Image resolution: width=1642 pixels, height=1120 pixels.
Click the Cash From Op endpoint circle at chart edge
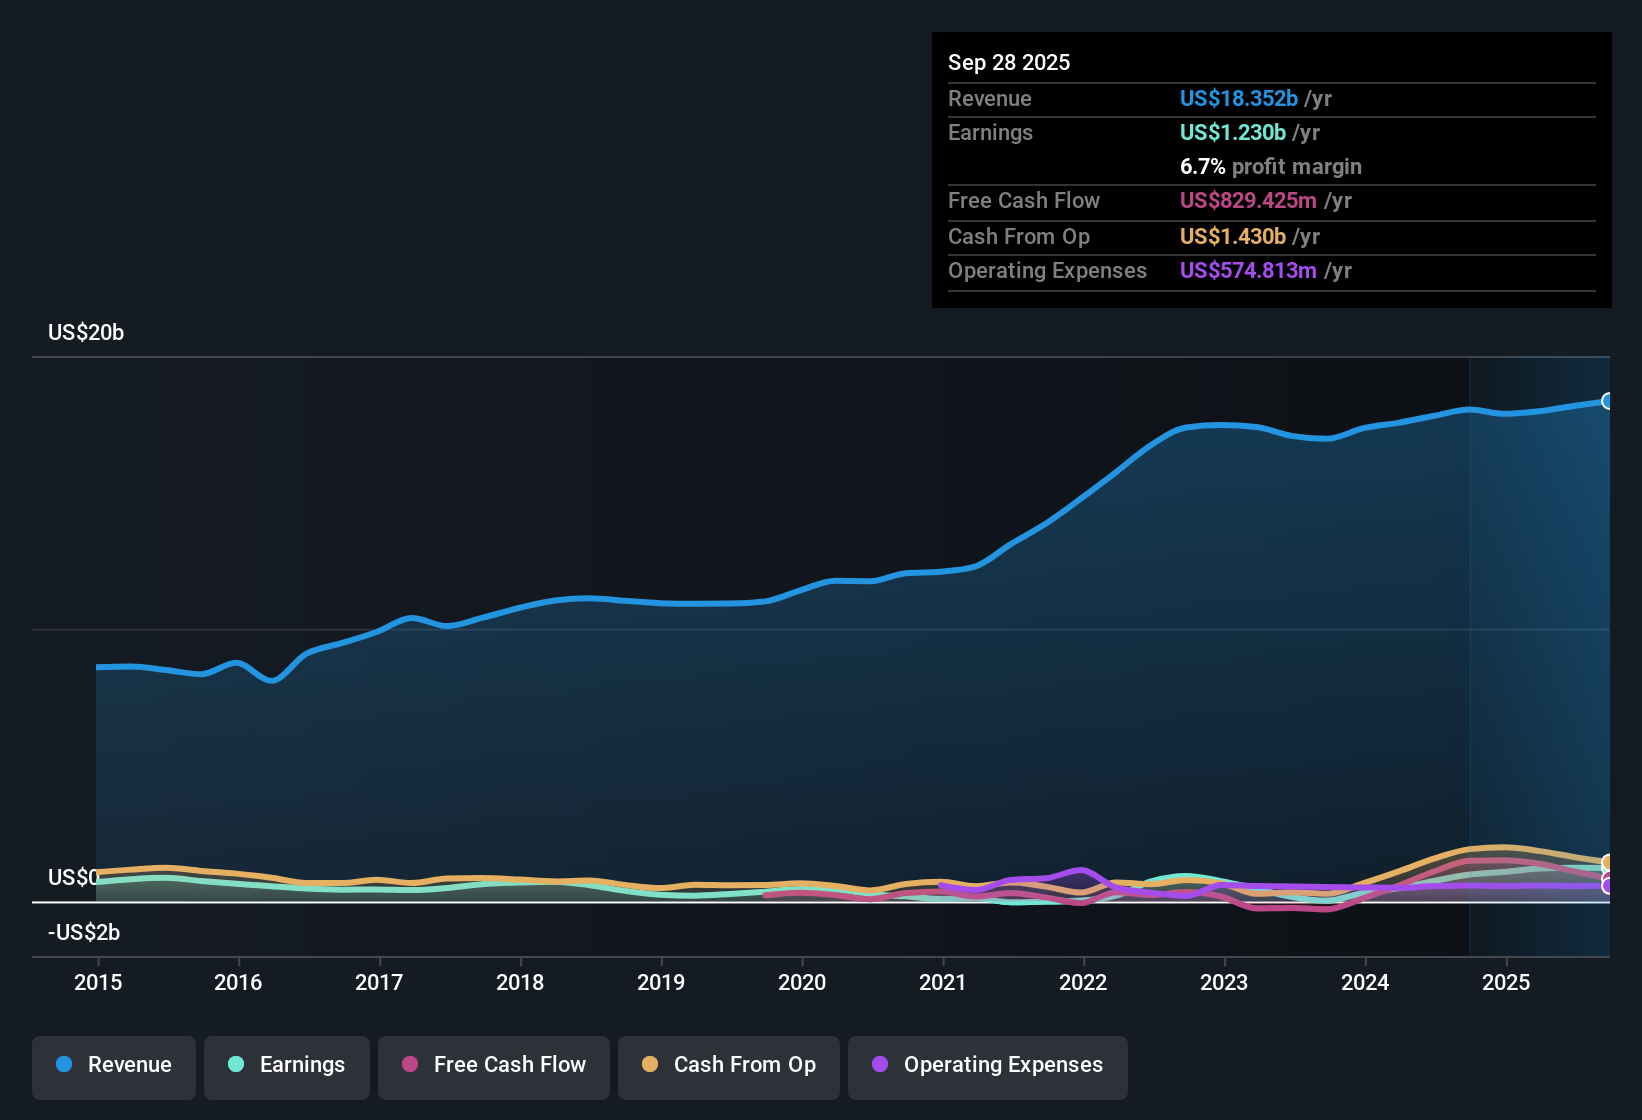1608,860
